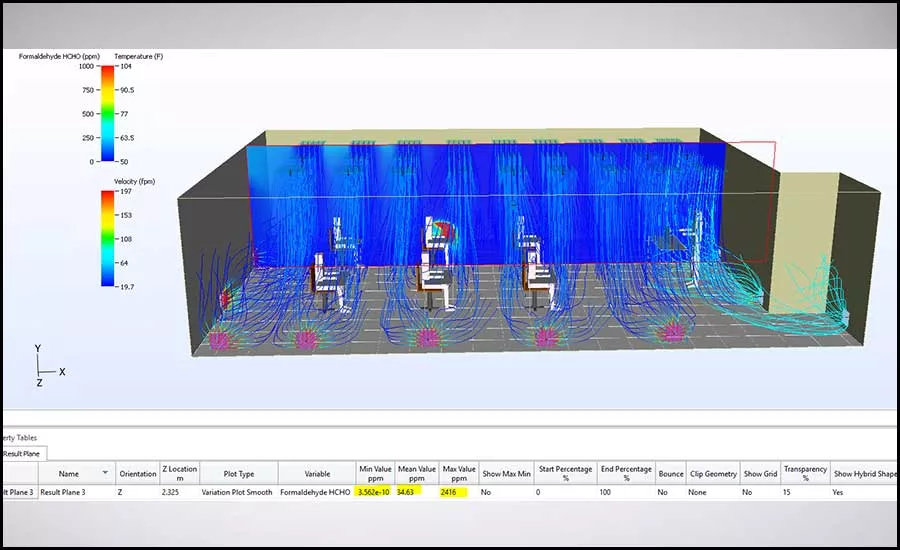Screen dimensions: 900x550
Task: Select the Max Value cell '2416'
Action: [x=459, y=492]
